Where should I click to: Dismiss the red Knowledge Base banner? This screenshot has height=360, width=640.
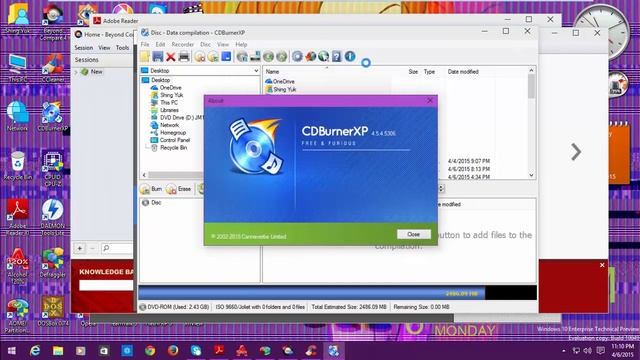point(602,265)
